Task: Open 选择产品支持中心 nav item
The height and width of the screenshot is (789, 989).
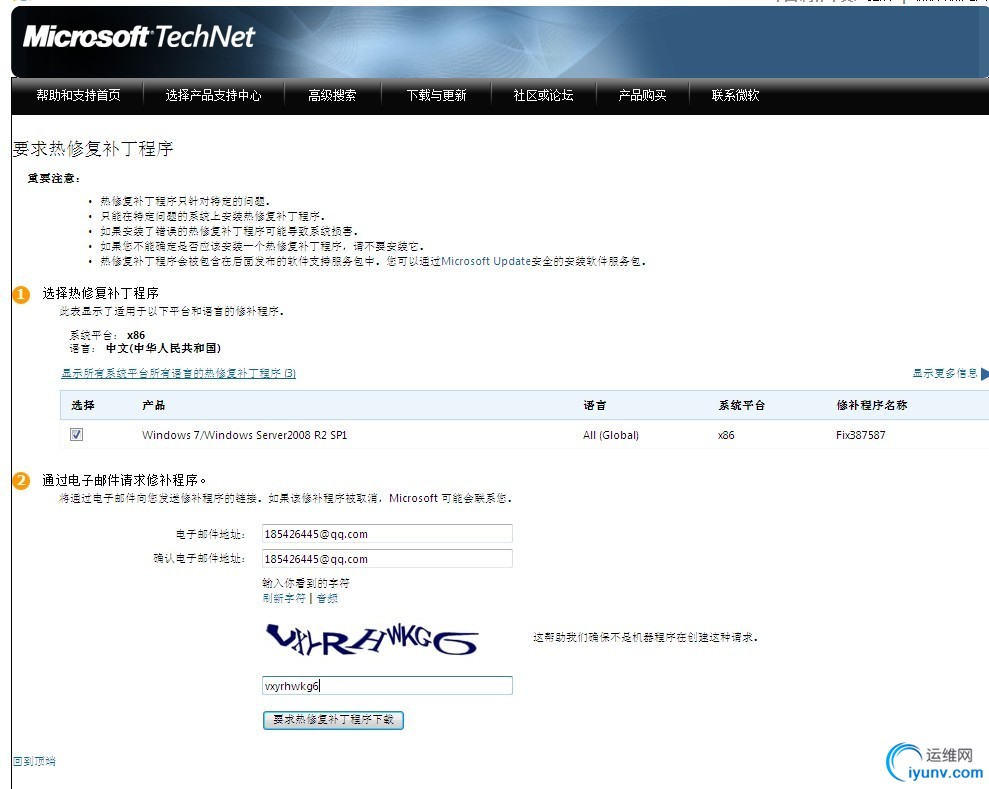Action: click(x=213, y=95)
